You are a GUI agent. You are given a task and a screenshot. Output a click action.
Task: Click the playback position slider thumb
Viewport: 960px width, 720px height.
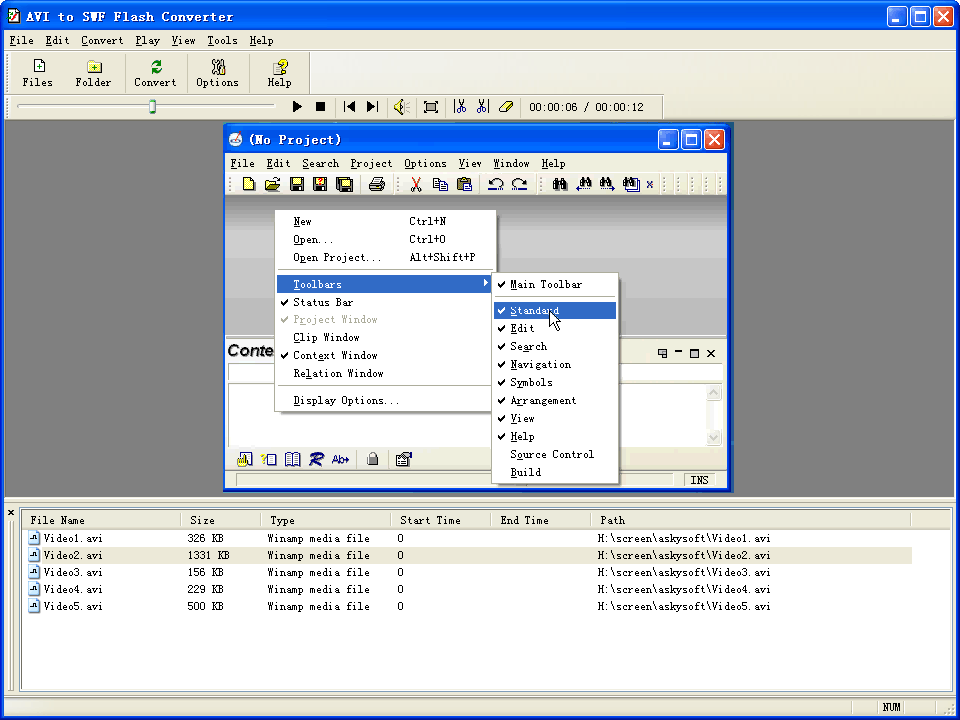tap(152, 107)
